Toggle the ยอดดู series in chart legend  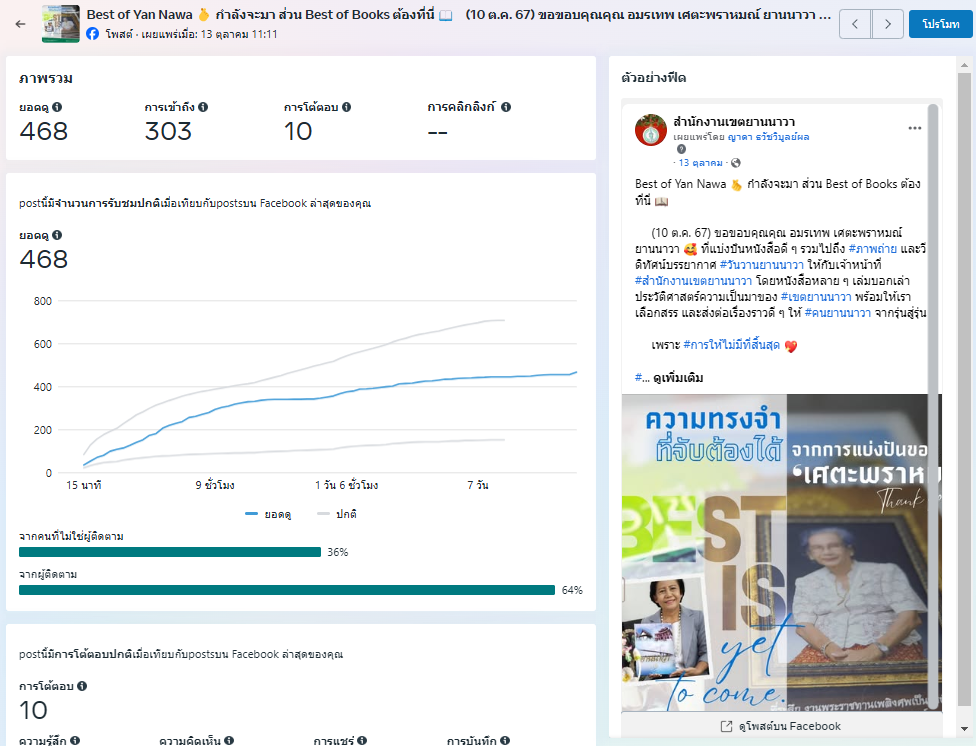click(x=266, y=514)
